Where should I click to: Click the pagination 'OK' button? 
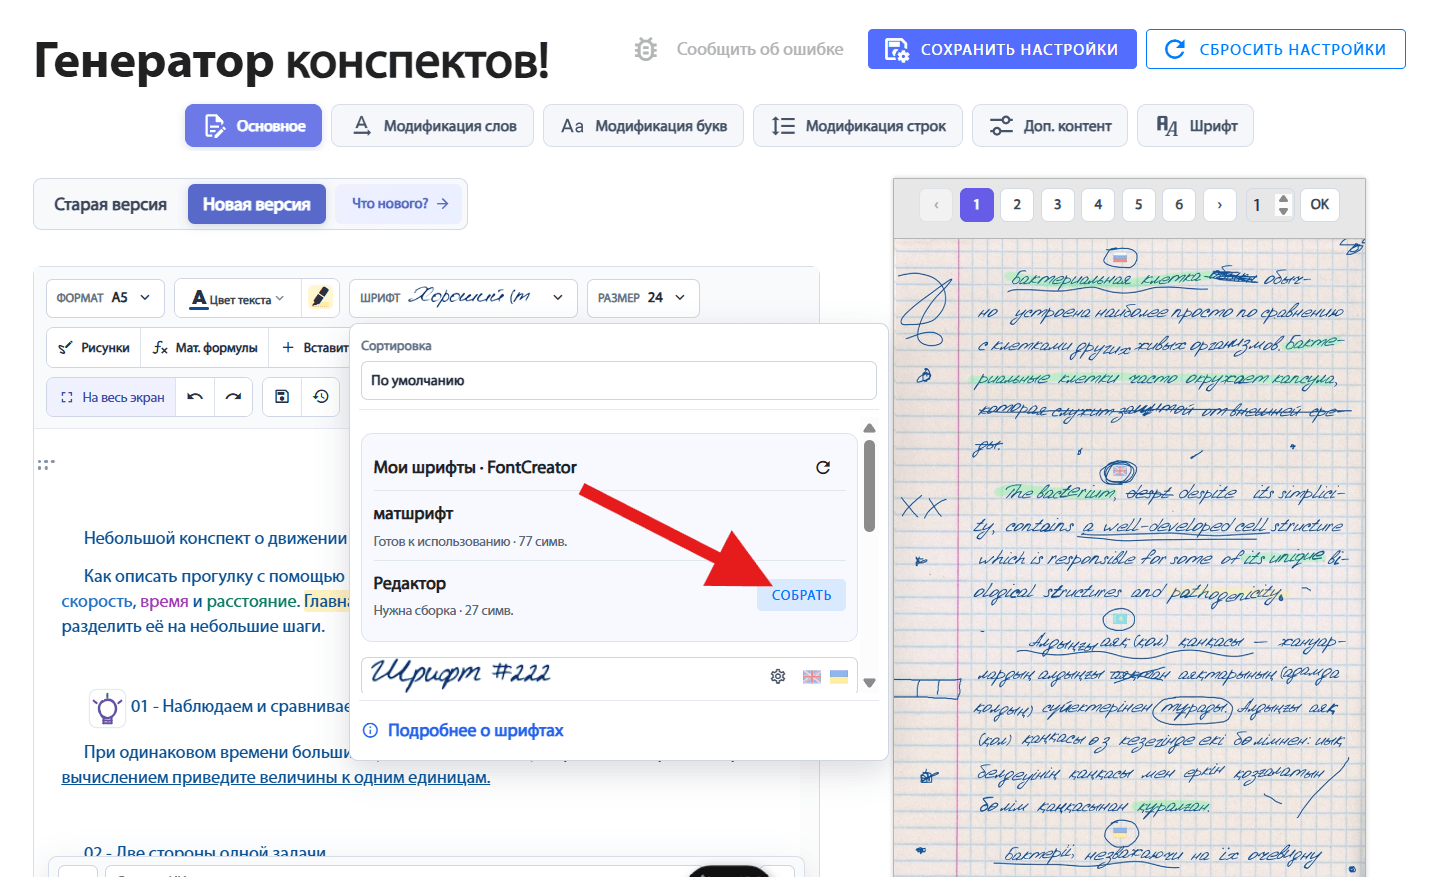tap(1320, 204)
